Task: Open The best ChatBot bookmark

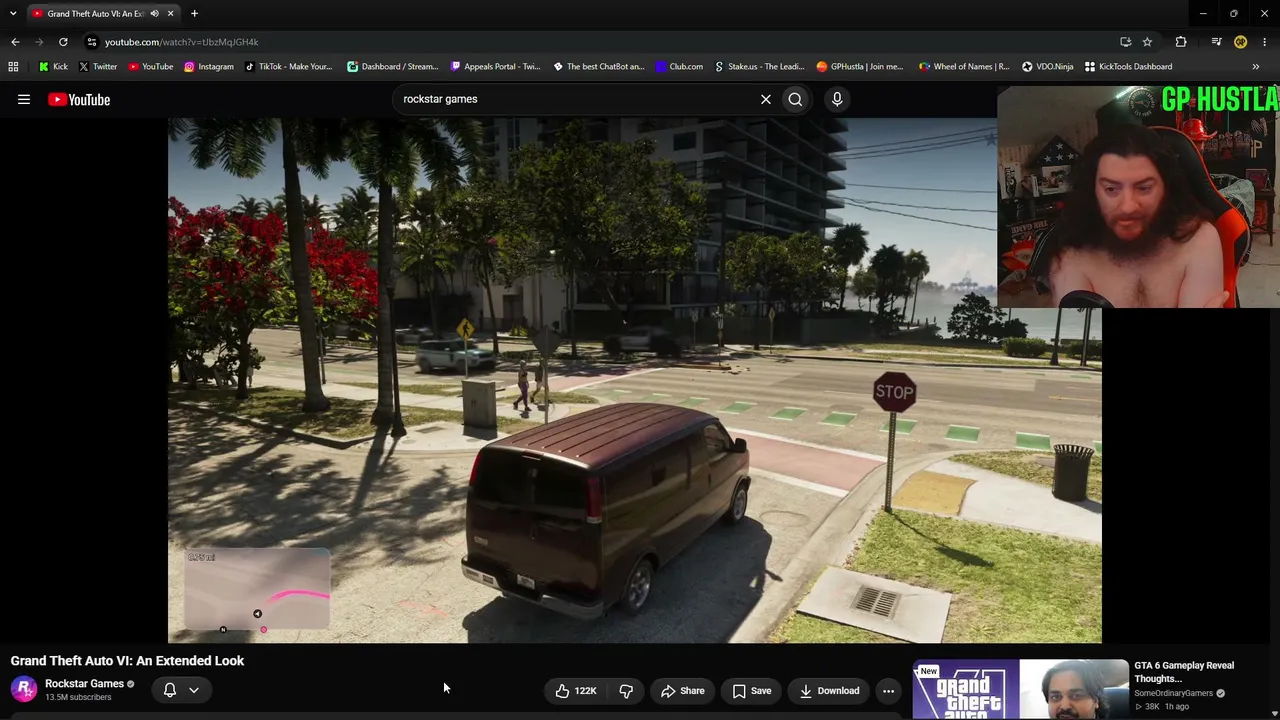Action: [x=598, y=67]
